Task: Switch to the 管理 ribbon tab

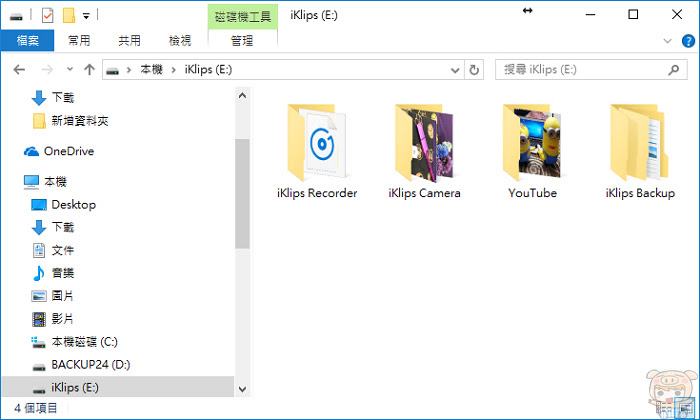Action: [242, 41]
